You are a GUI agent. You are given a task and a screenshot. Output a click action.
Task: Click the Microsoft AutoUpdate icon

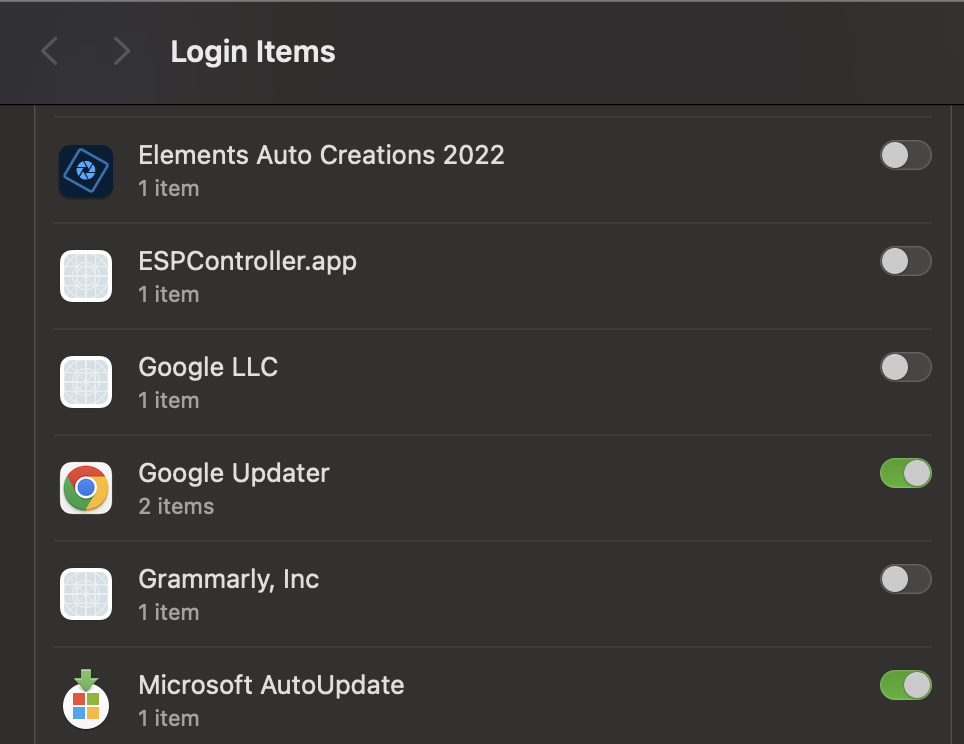[x=86, y=700]
